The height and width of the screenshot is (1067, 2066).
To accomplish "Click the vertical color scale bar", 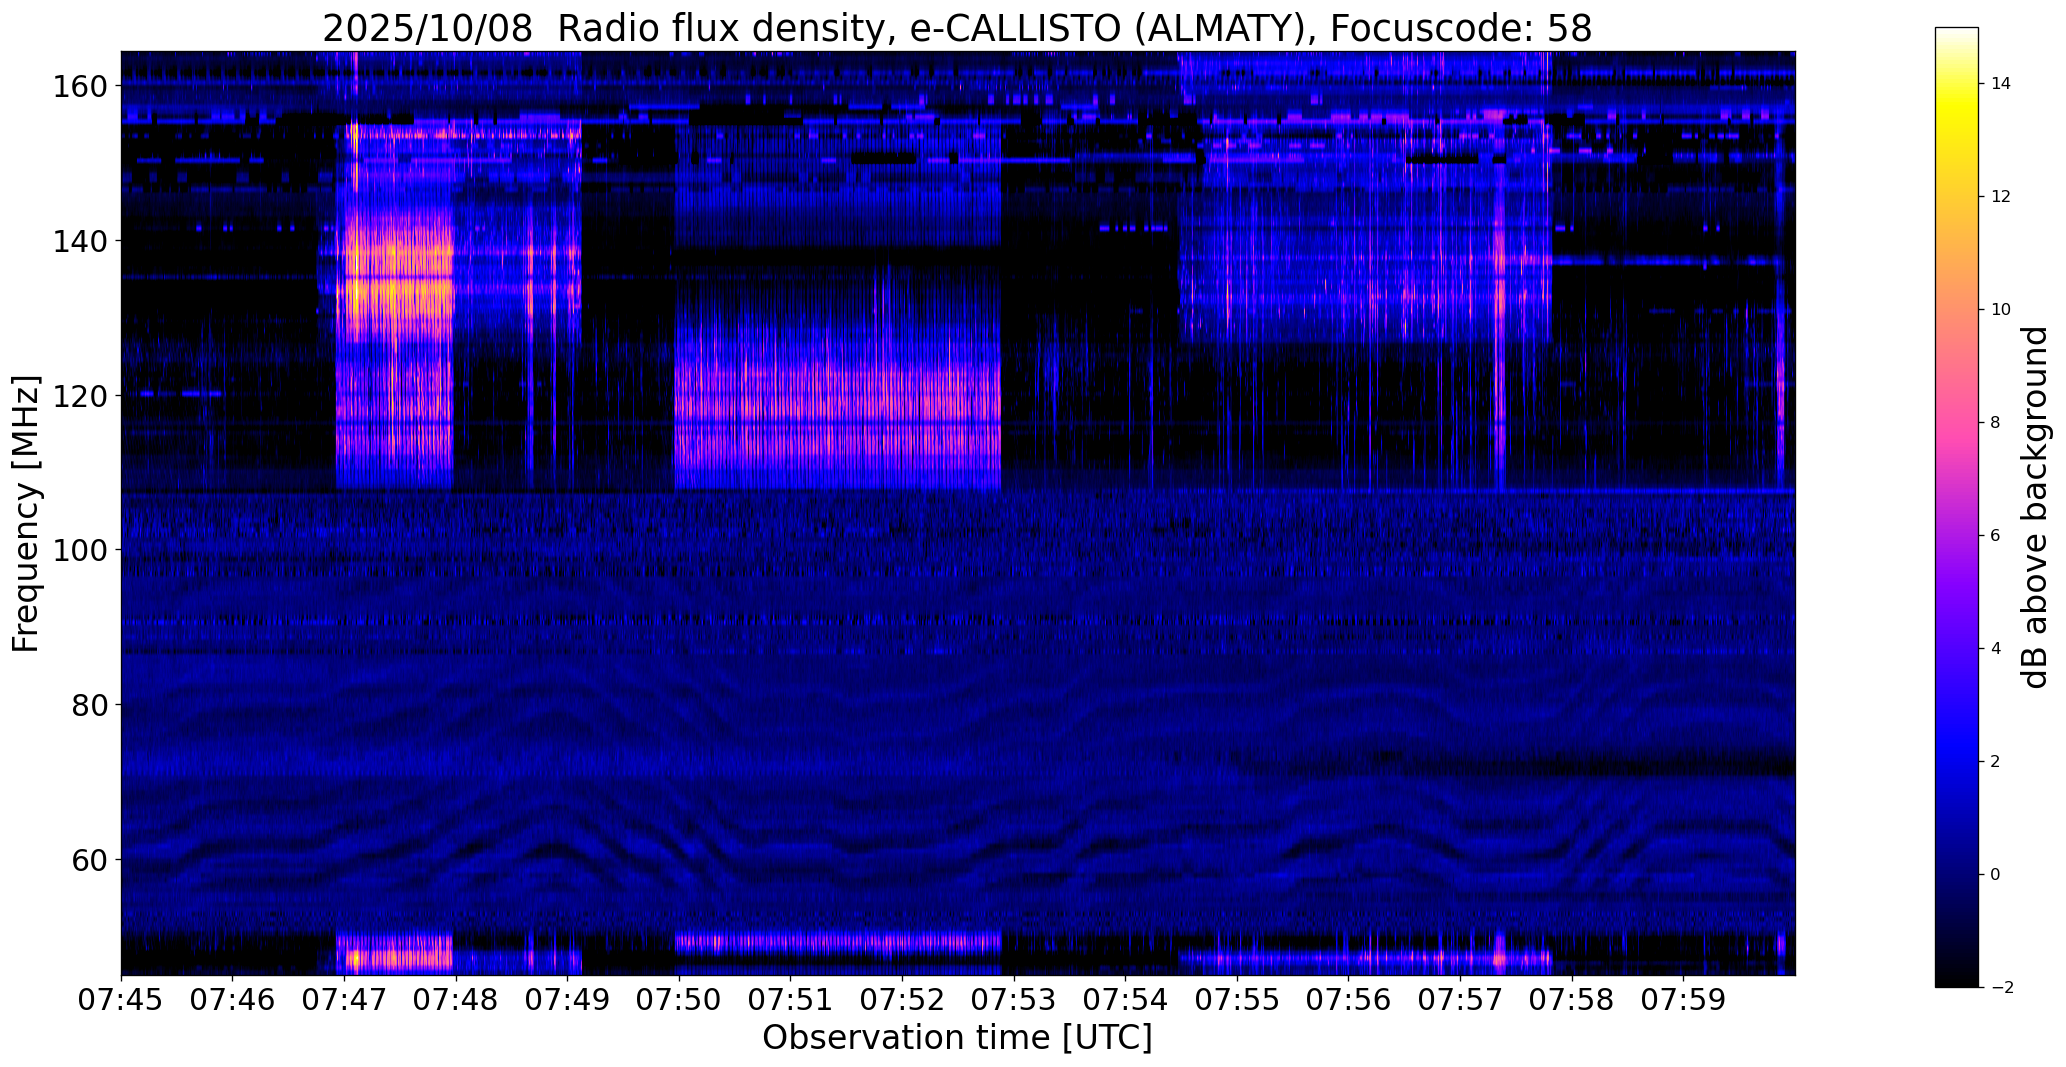I will pyautogui.click(x=1956, y=507).
